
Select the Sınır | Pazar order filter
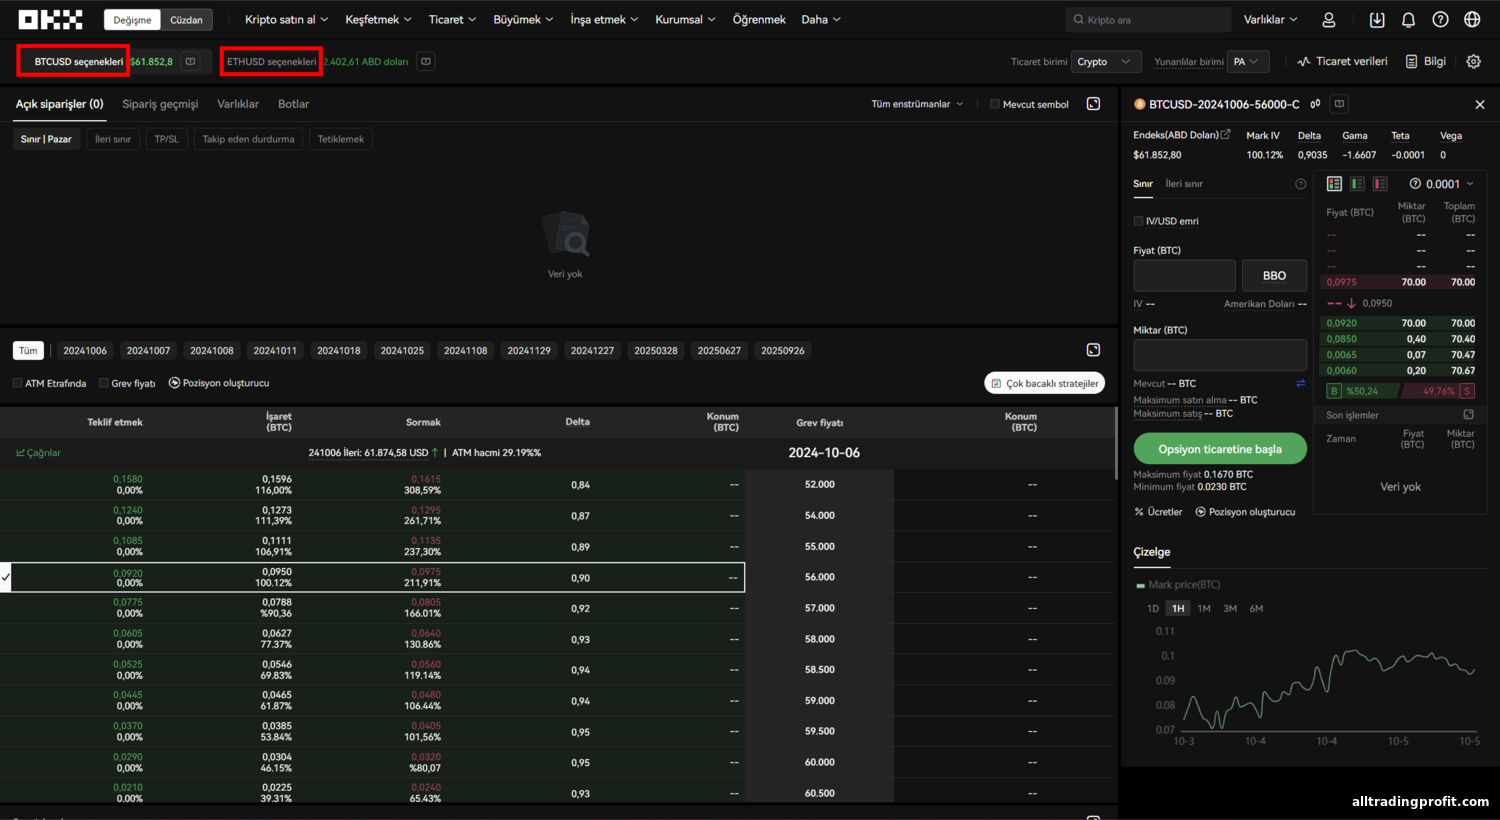click(x=46, y=139)
